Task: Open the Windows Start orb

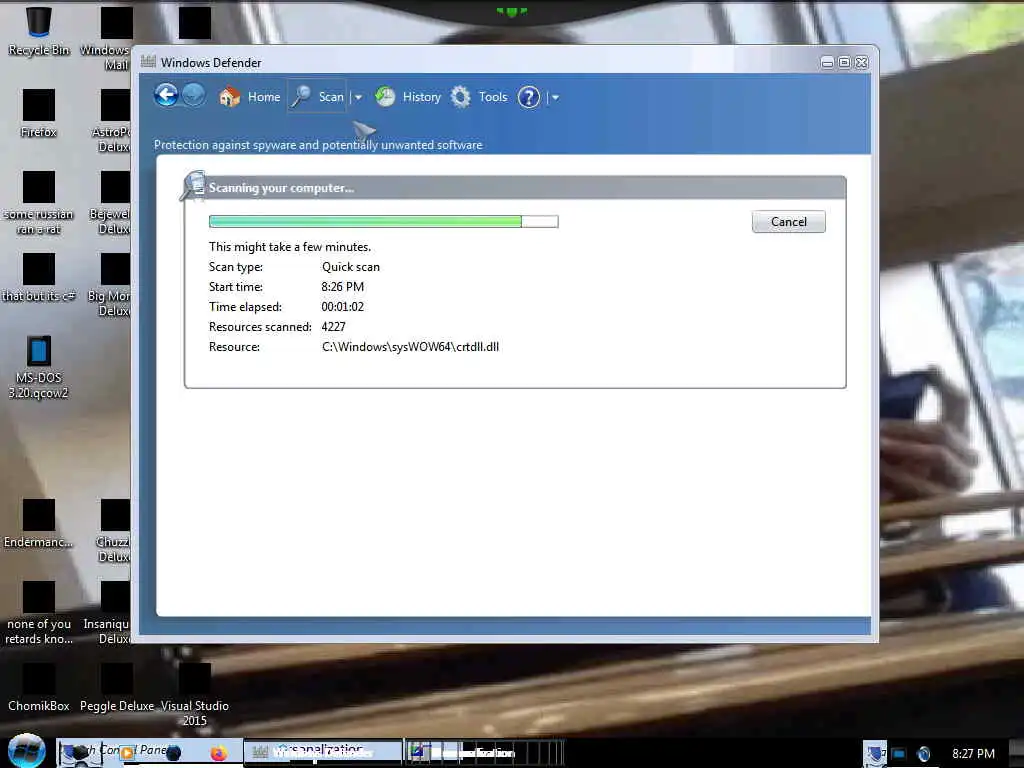Action: click(x=27, y=751)
